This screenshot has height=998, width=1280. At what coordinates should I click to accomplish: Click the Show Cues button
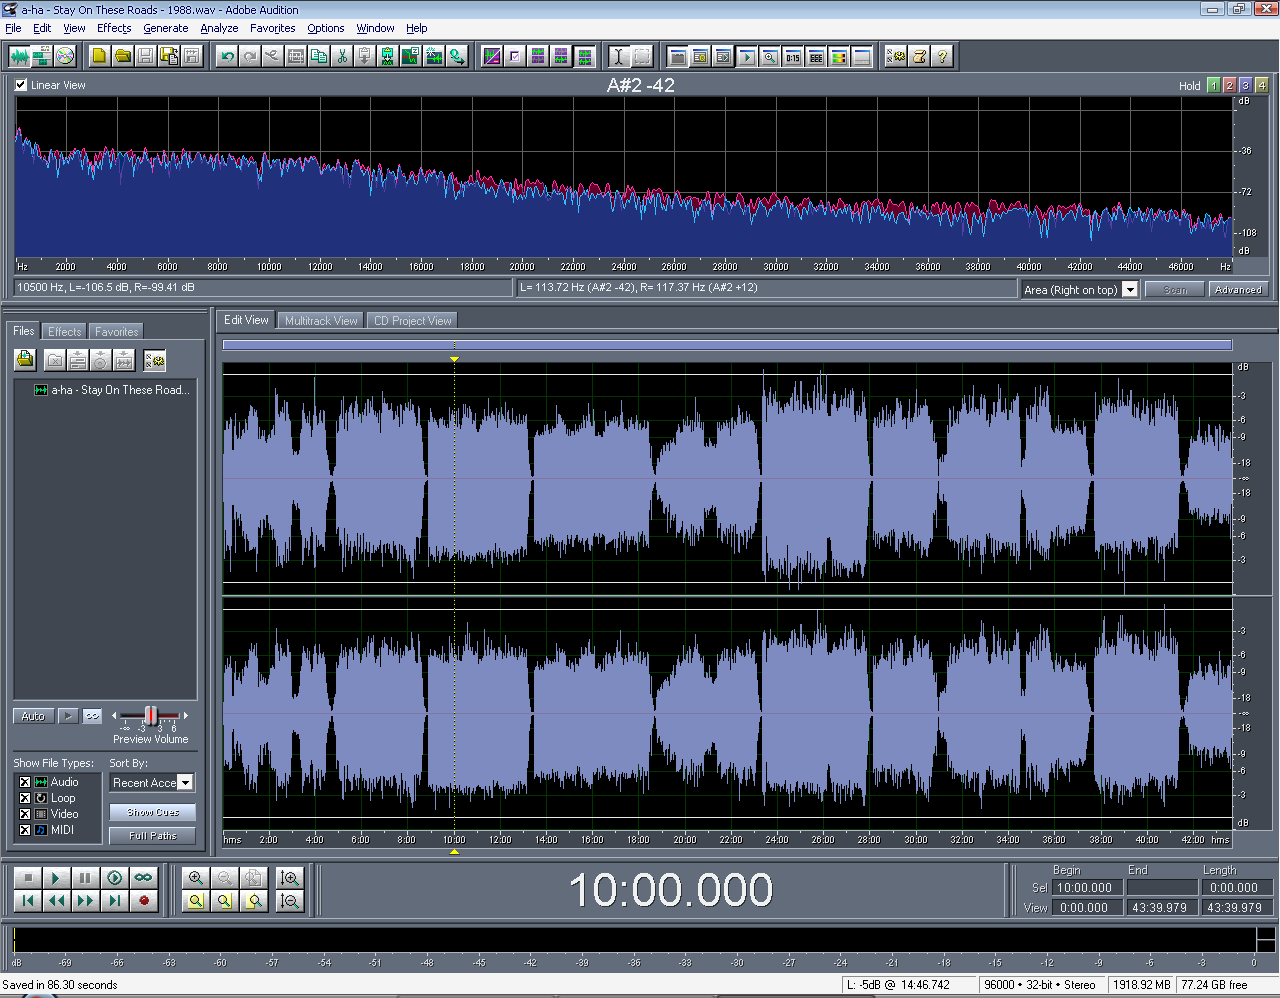(153, 812)
